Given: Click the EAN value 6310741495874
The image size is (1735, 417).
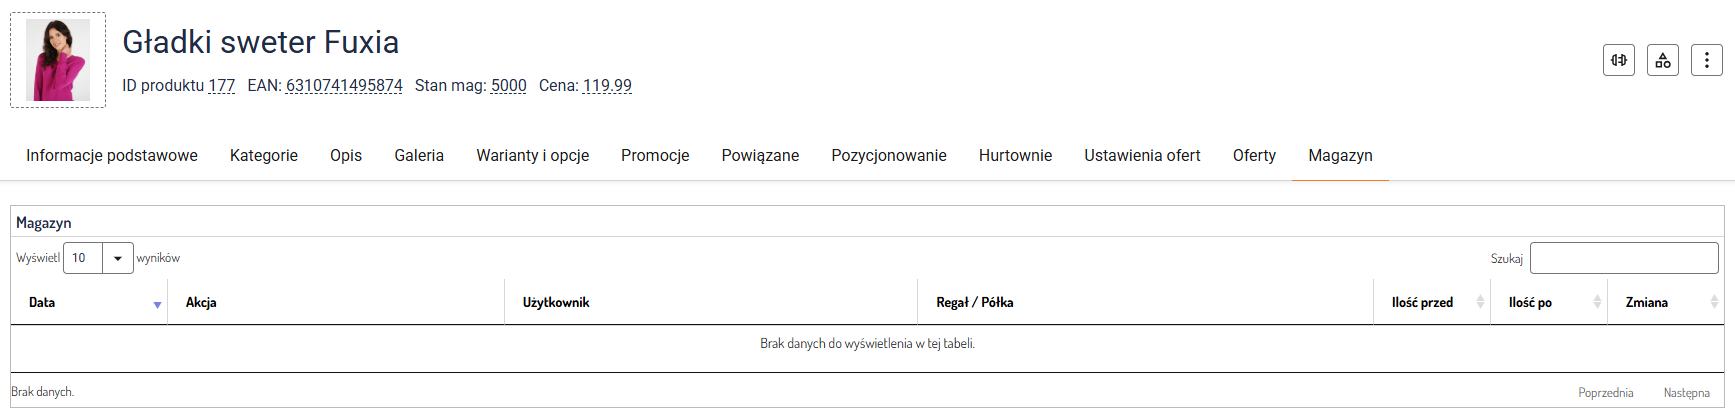Looking at the screenshot, I should point(344,86).
